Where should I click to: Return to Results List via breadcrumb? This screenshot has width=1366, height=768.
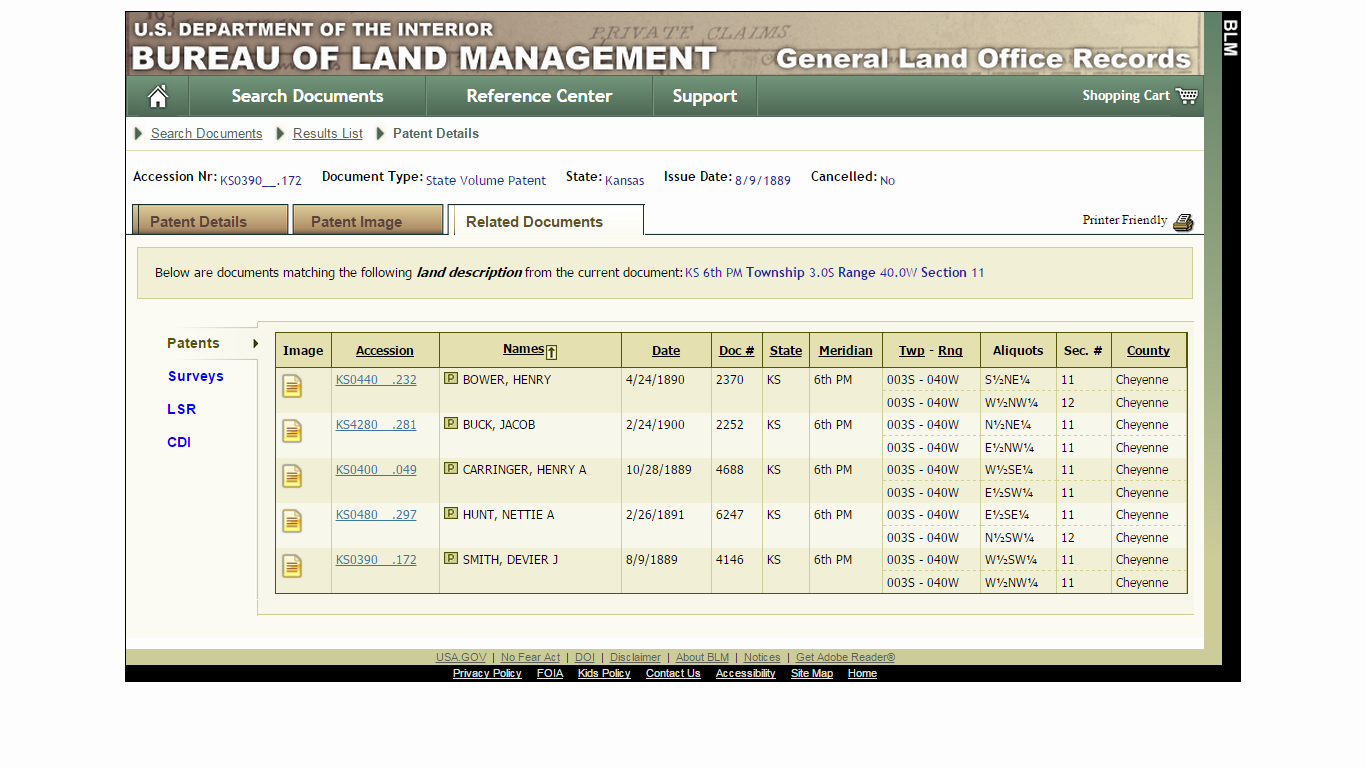[x=327, y=133]
